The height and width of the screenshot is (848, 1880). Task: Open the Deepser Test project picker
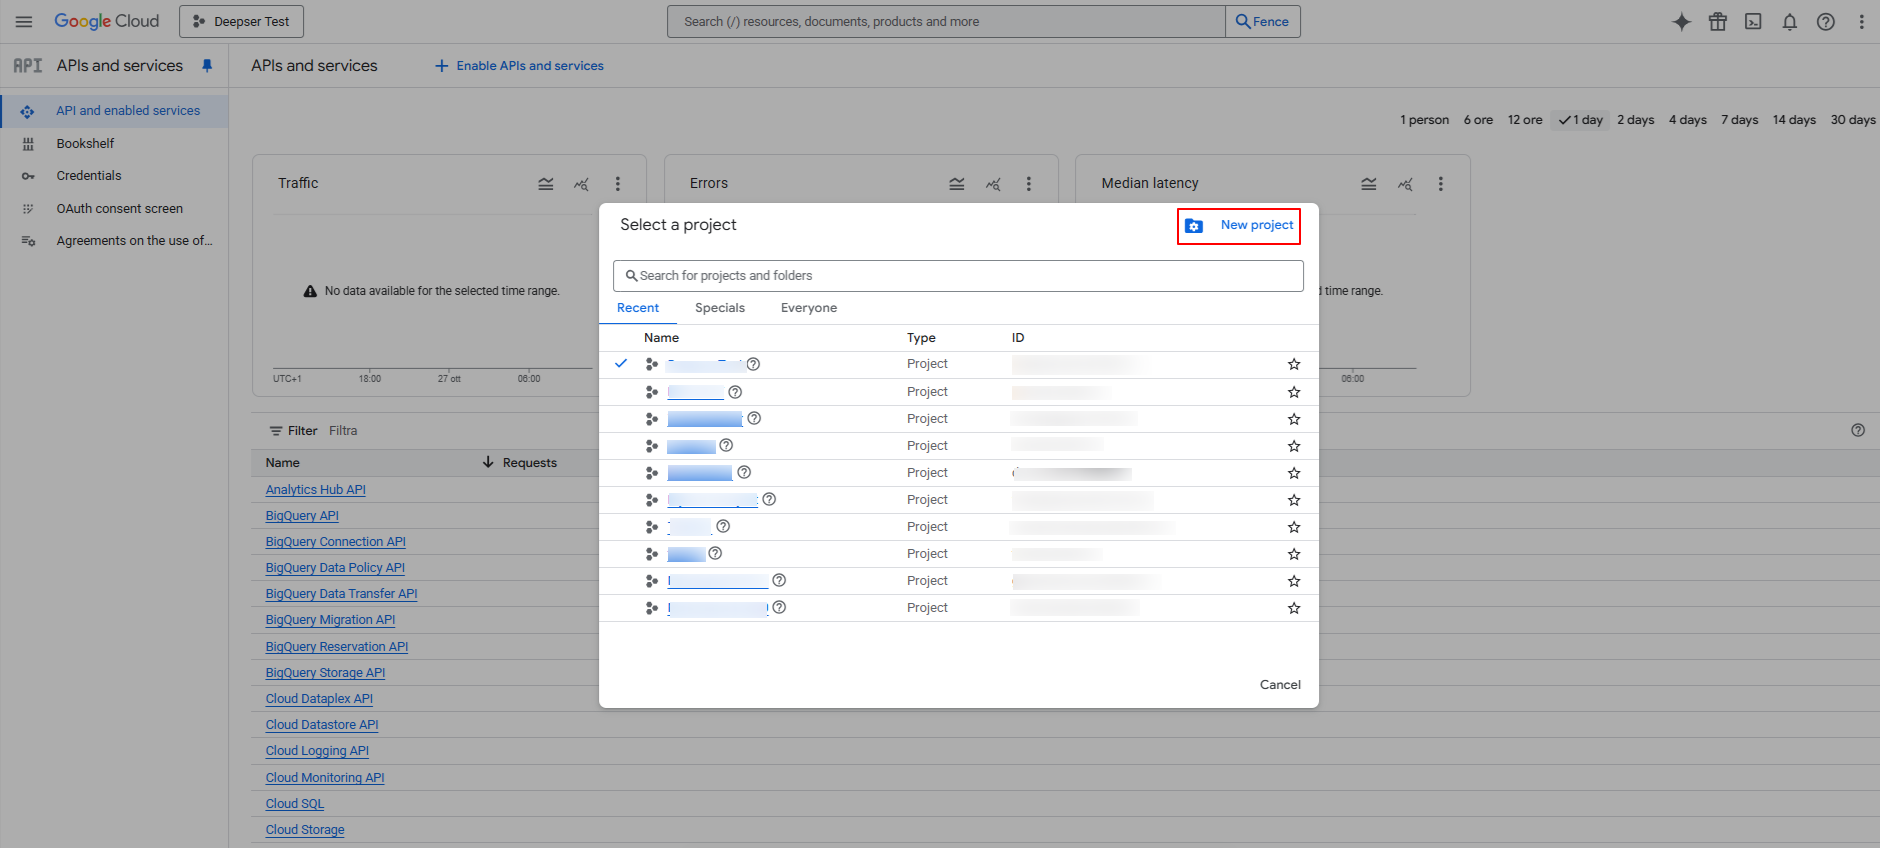click(241, 21)
